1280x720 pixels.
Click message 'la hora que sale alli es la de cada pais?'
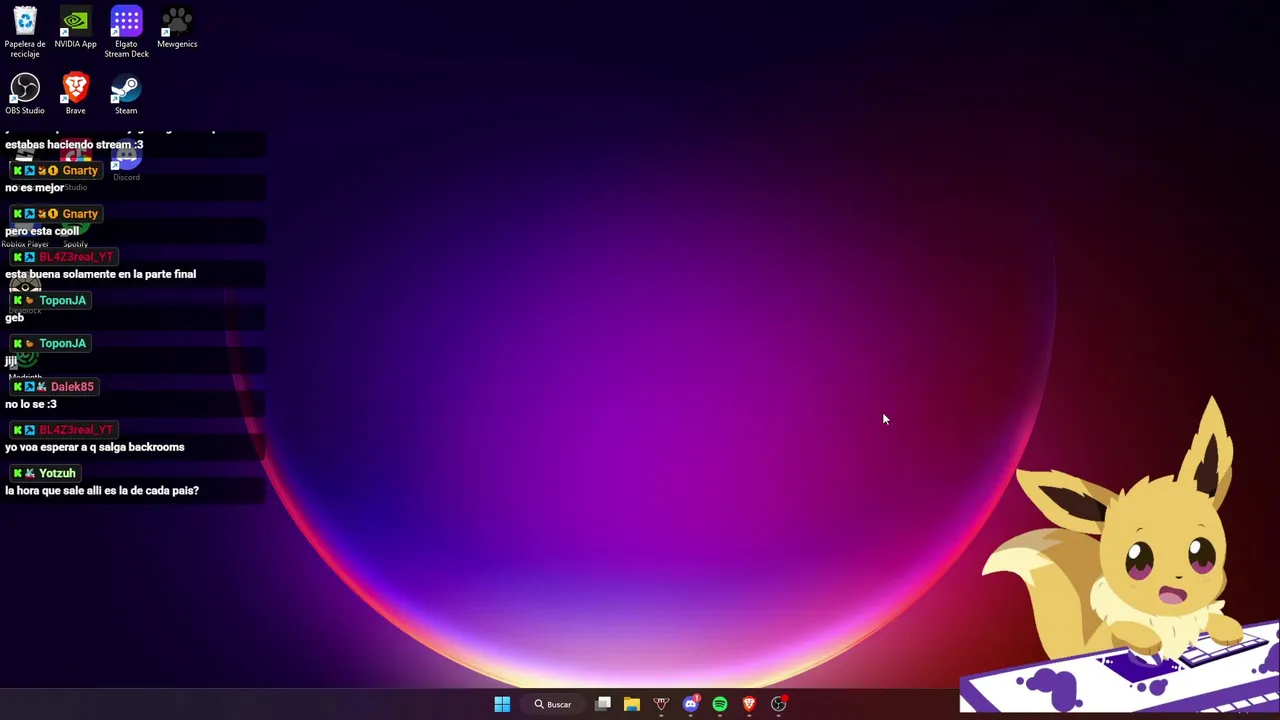pyautogui.click(x=102, y=490)
